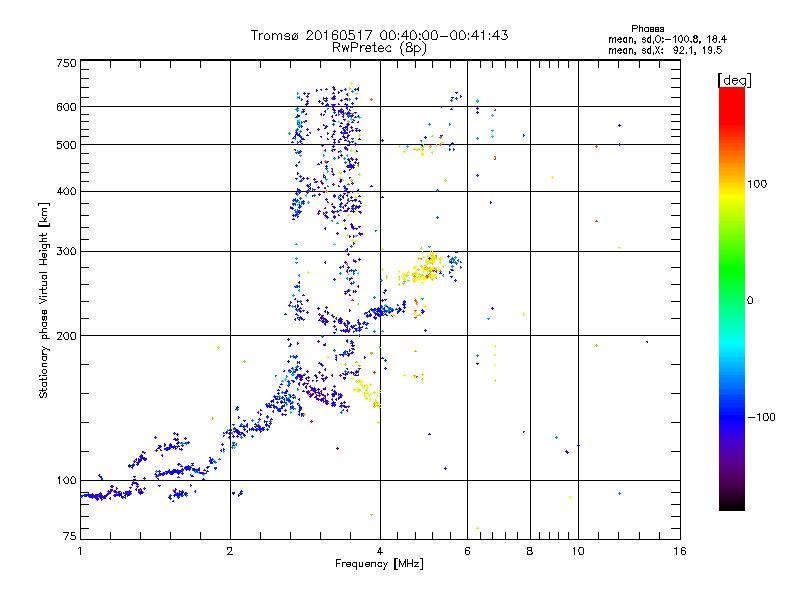Pick the blue band near colorbar -100
The image size is (800, 600).
point(732,416)
